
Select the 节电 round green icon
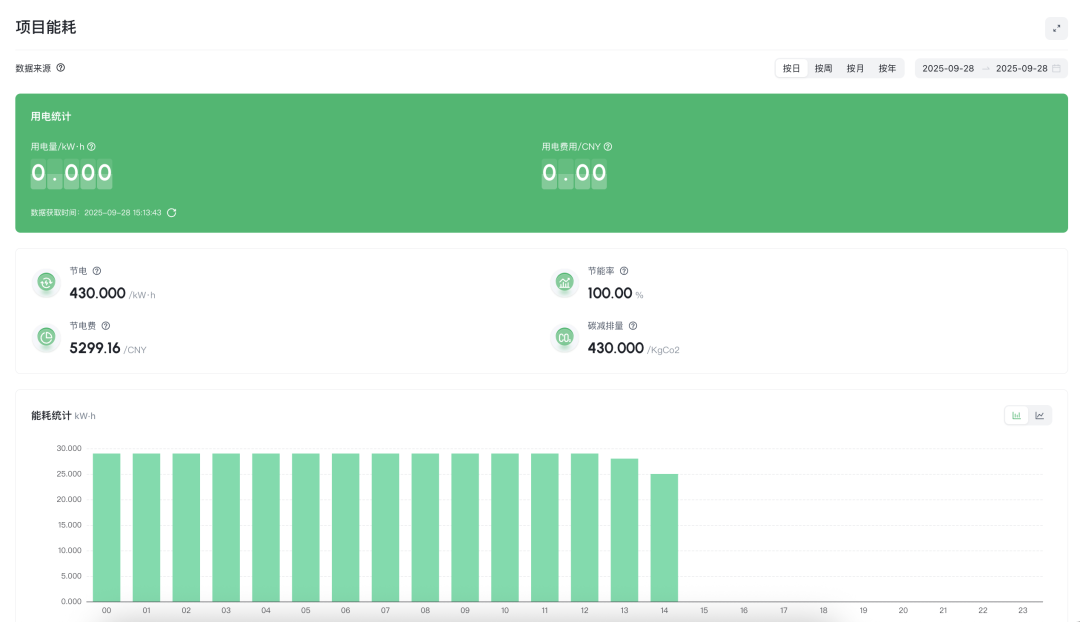tap(46, 282)
